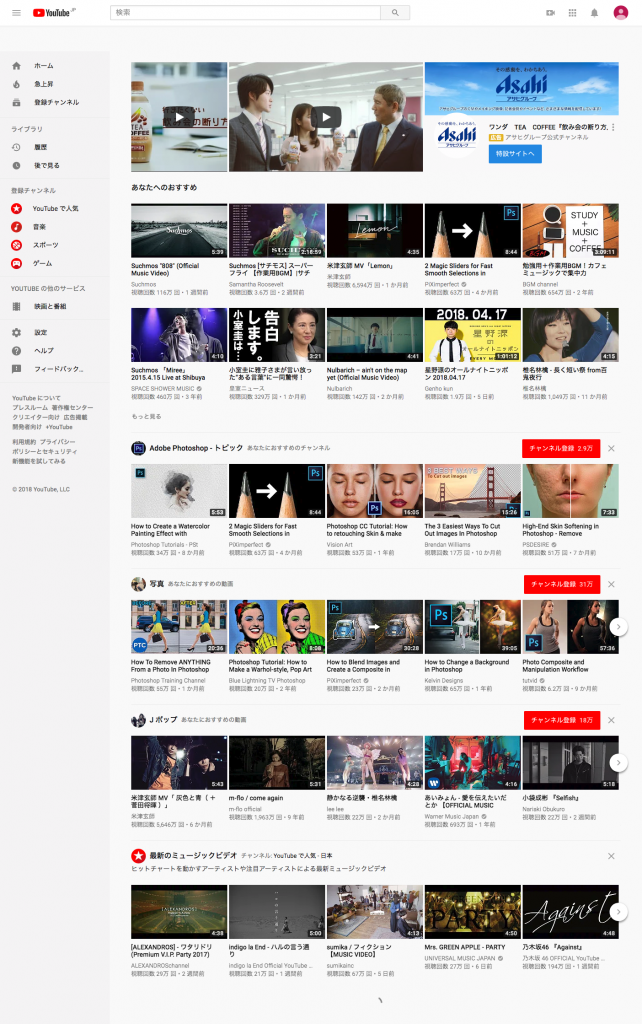The height and width of the screenshot is (1024, 642).
Task: Open 設定 (Settings) in the sidebar
Action: coord(40,332)
